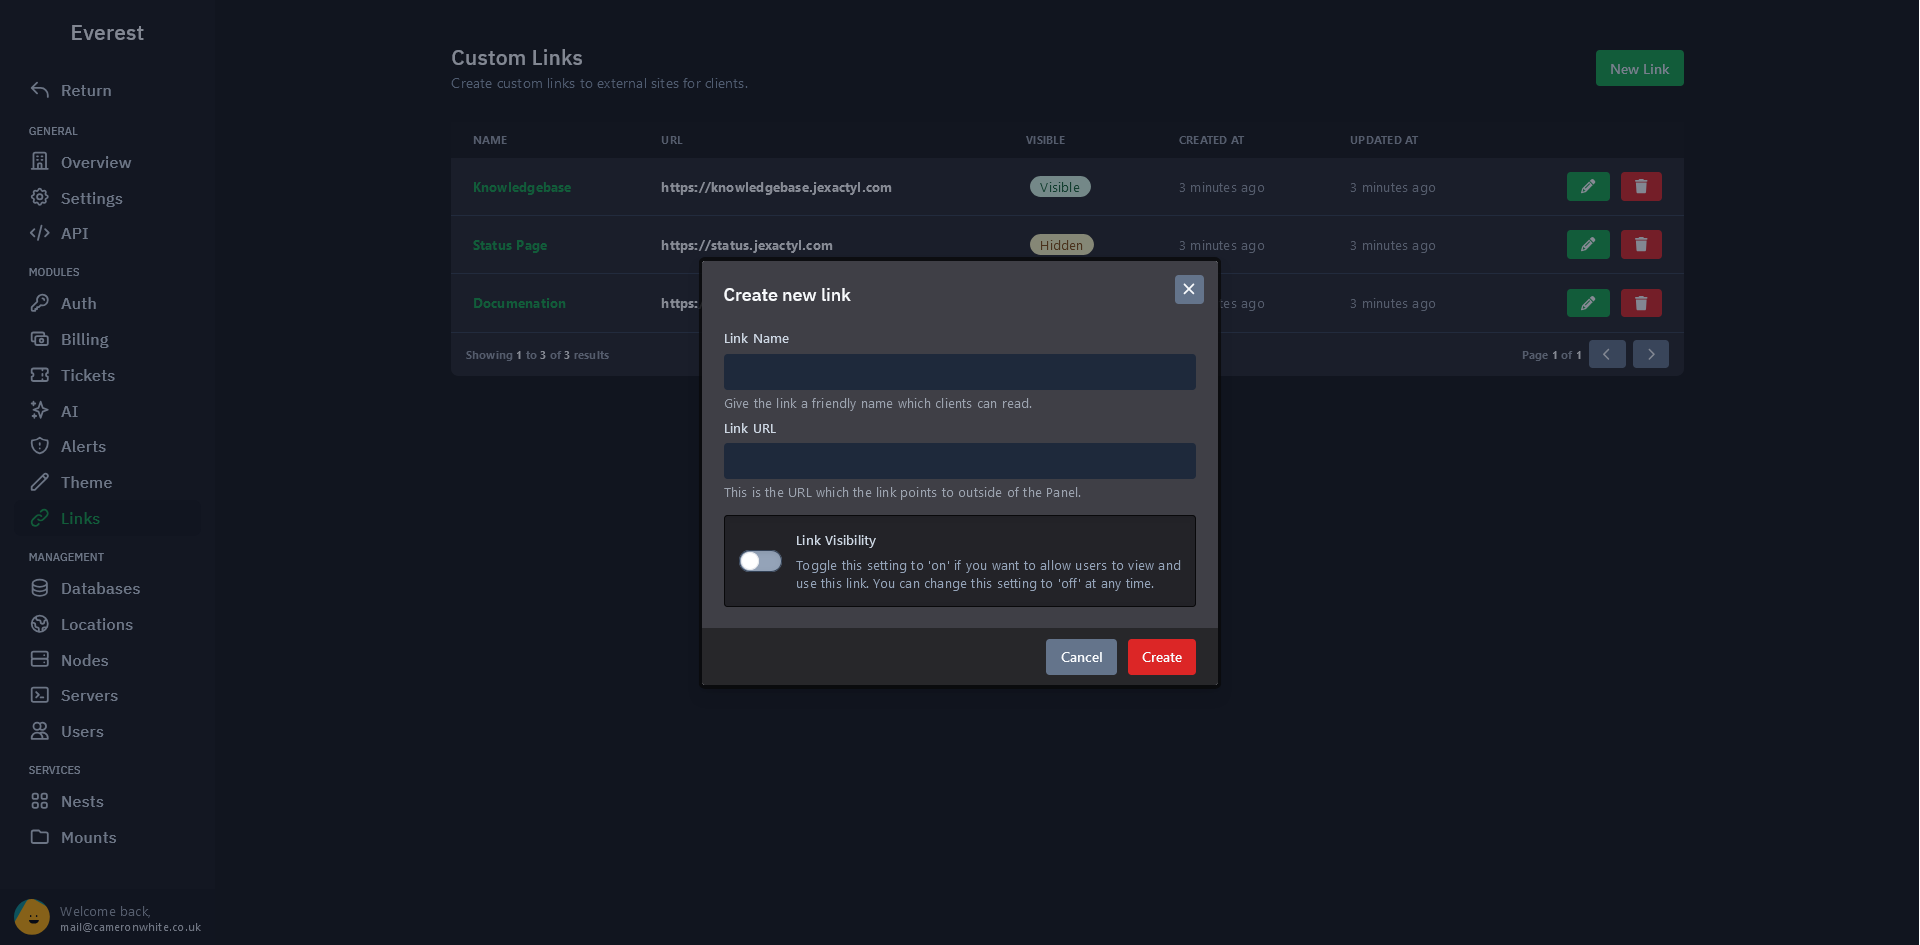Click the Auth key icon

[x=40, y=303]
